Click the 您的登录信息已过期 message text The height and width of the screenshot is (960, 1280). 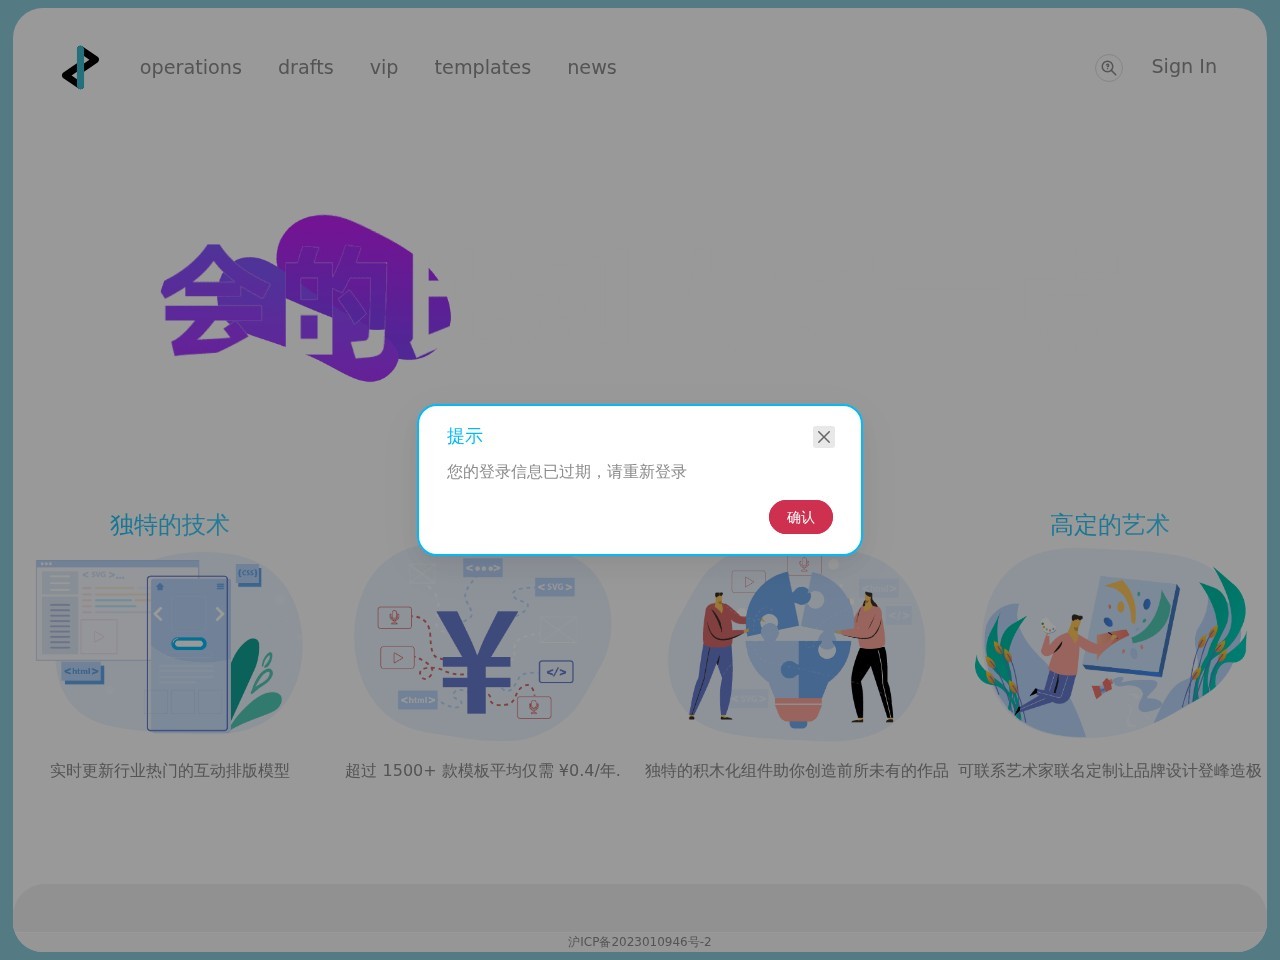point(567,471)
